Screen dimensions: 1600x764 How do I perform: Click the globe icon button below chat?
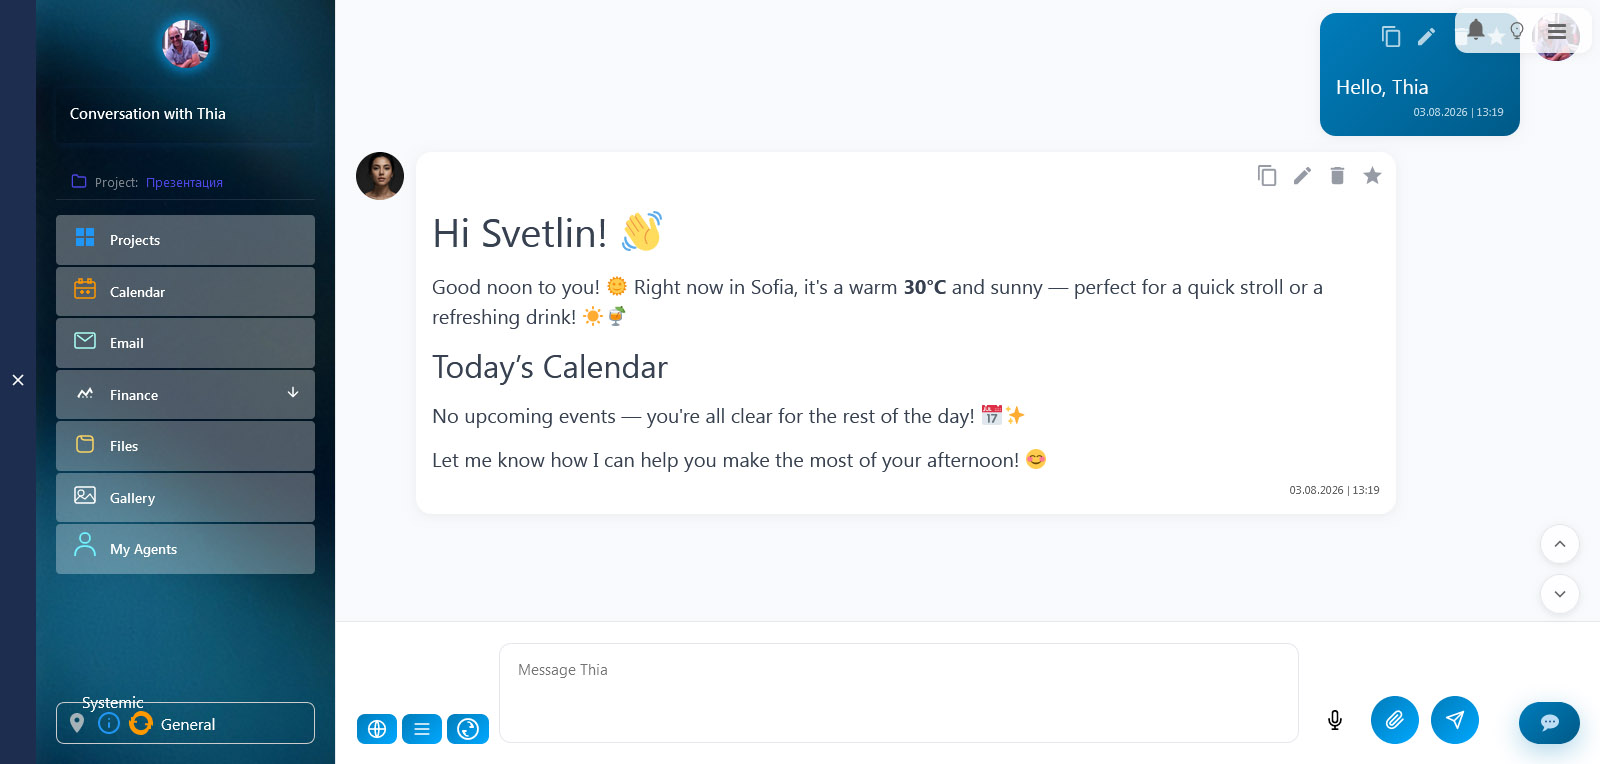pyautogui.click(x=377, y=729)
